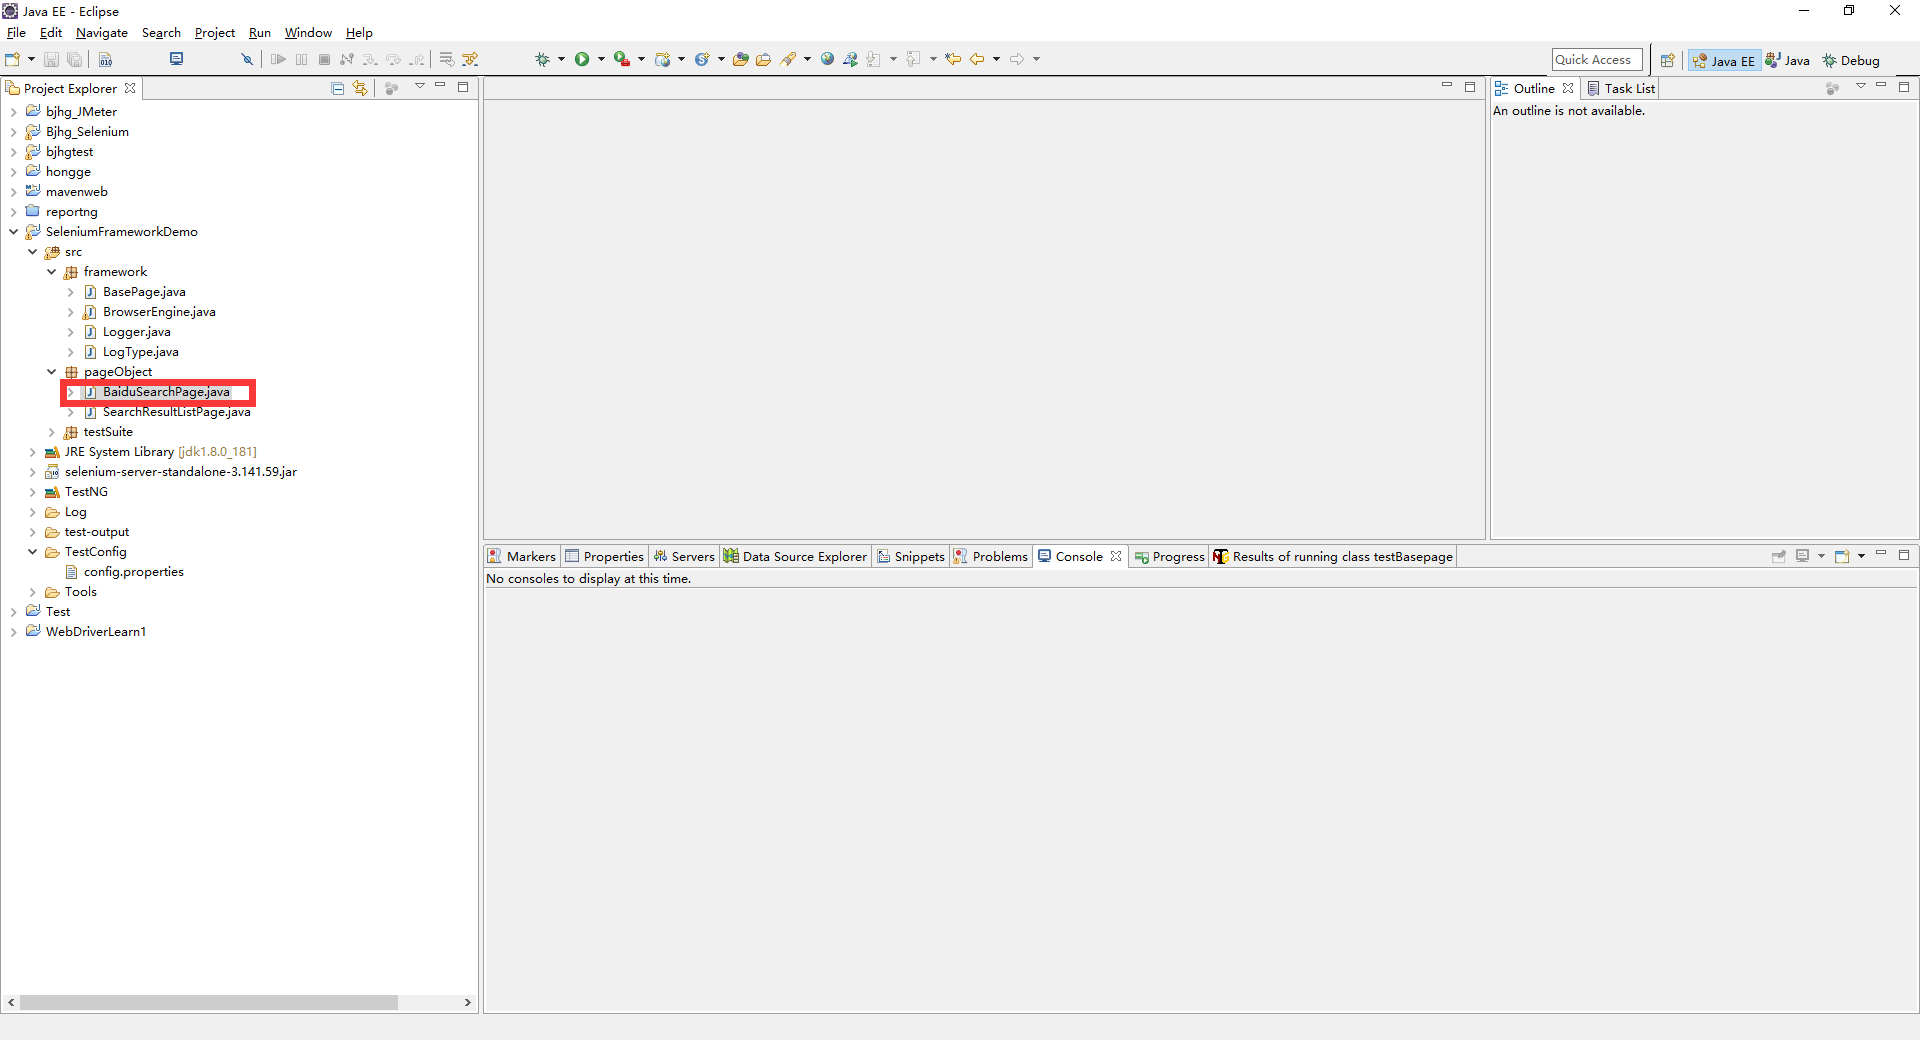Click the Open Perspective icon
The width and height of the screenshot is (1920, 1040).
coord(1667,61)
